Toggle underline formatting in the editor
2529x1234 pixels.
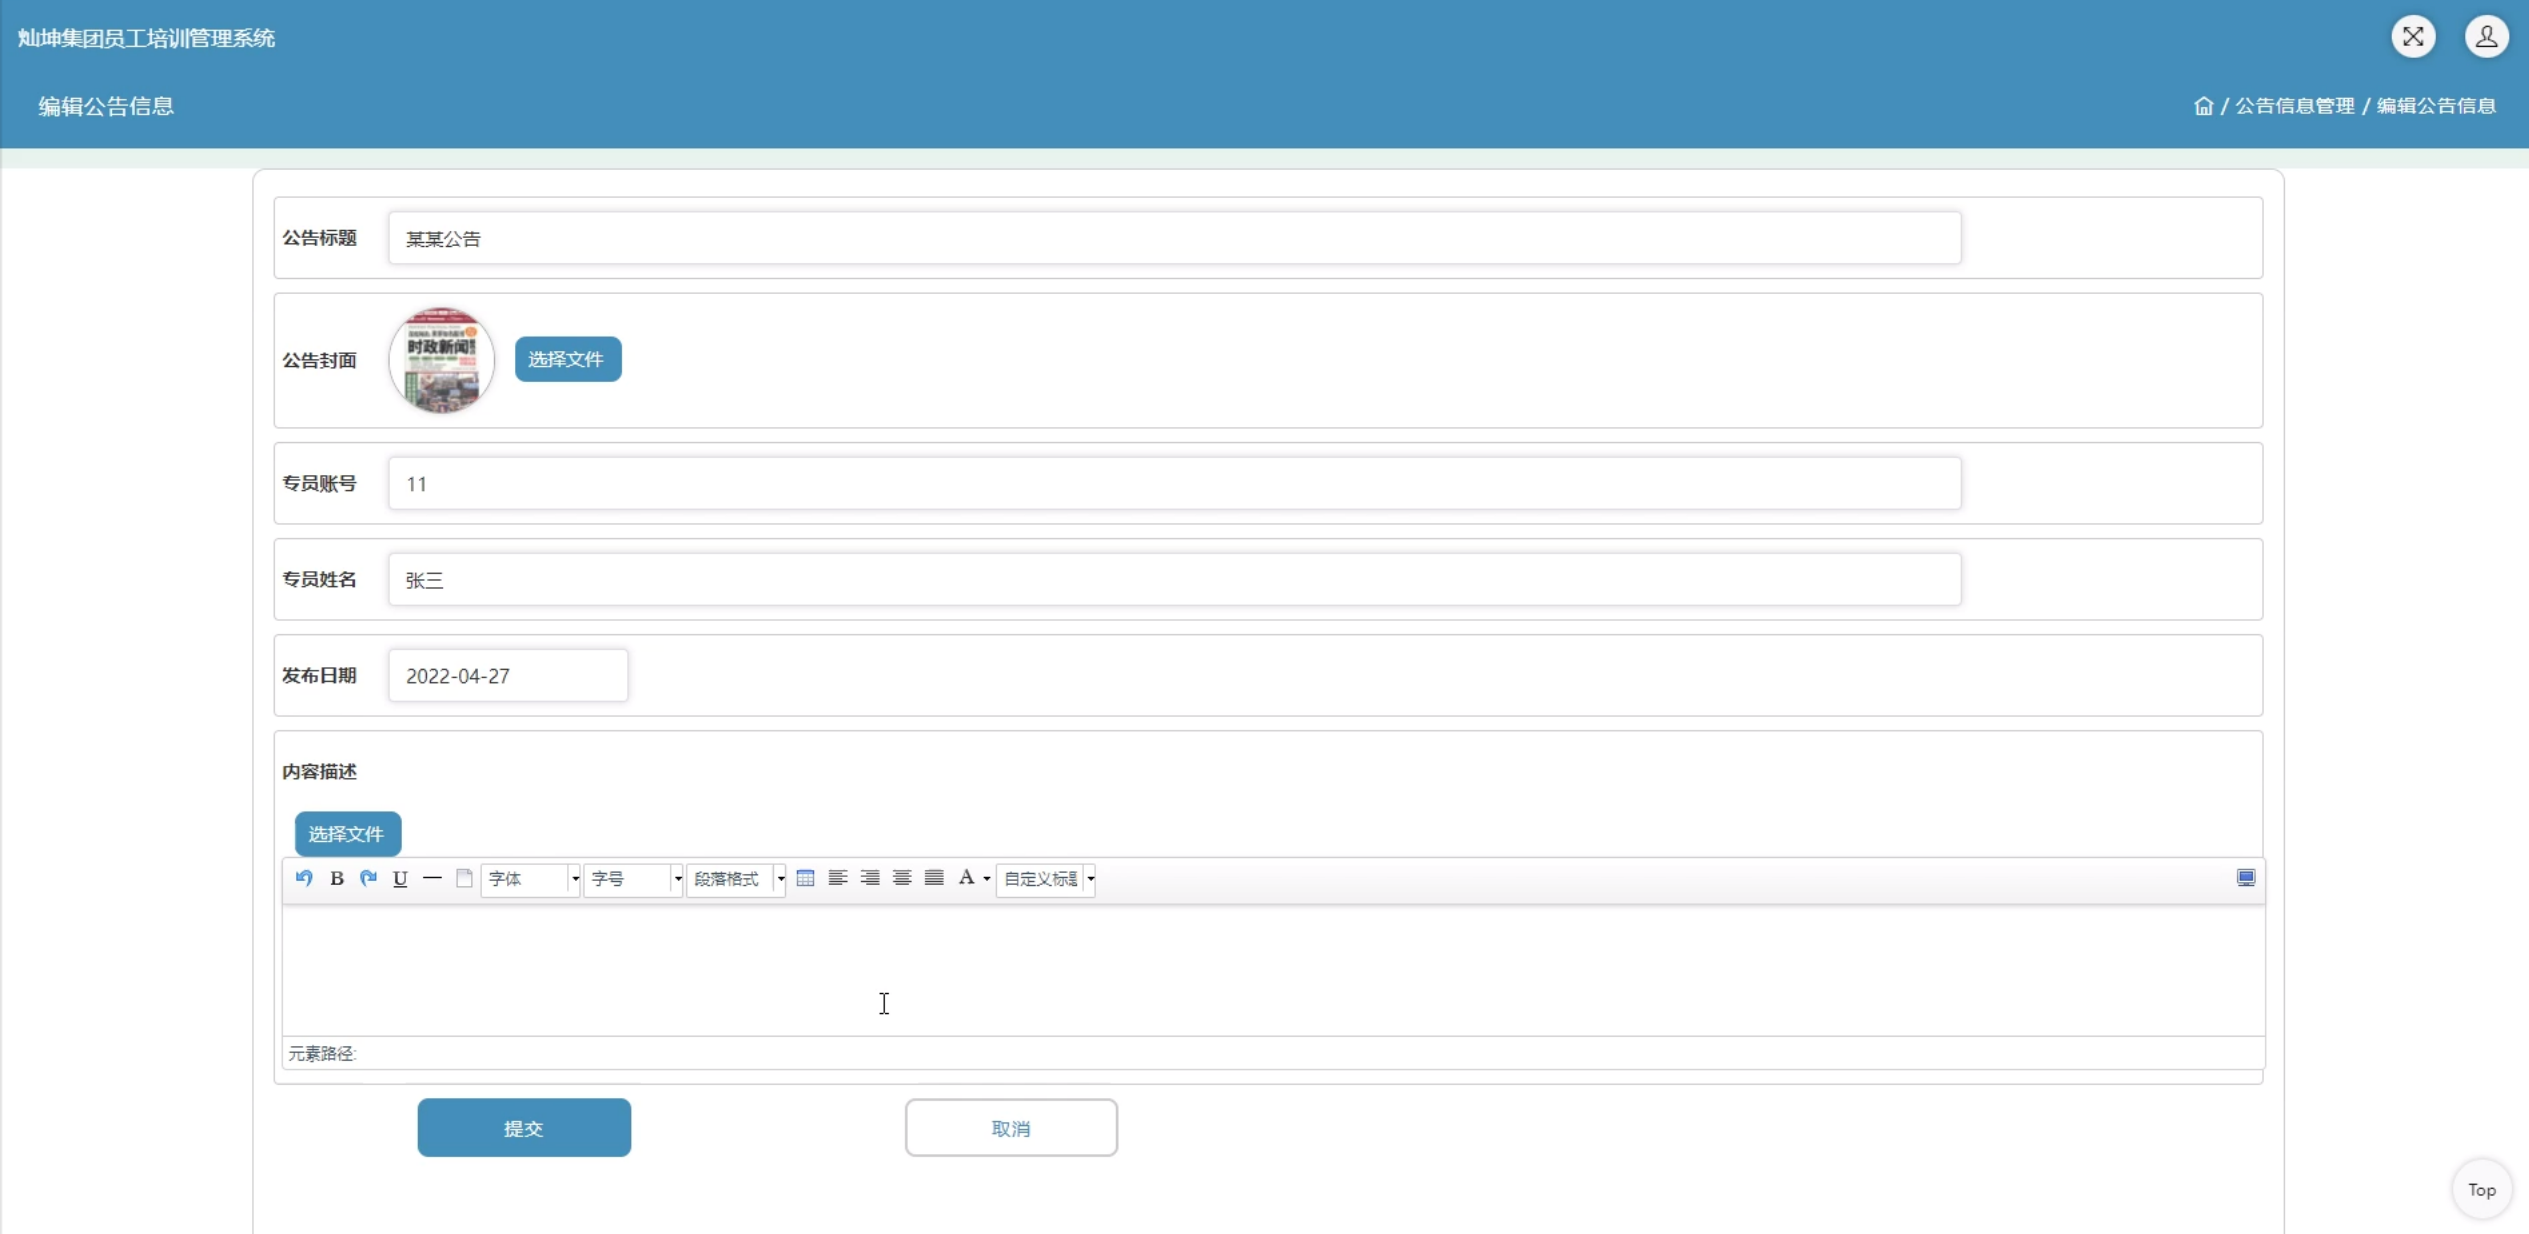[400, 878]
